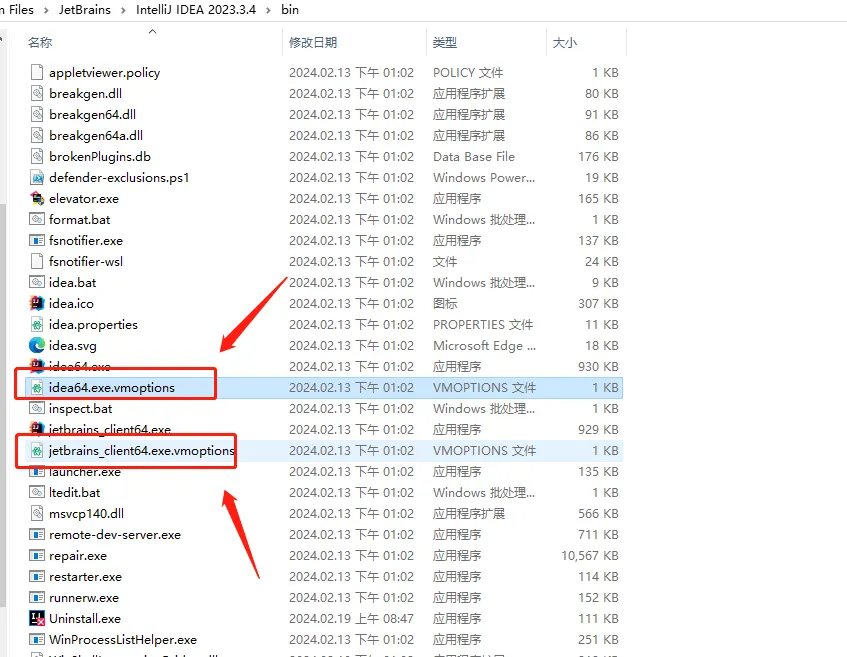Click the breakgen64.dll file icon
The width and height of the screenshot is (847, 657).
click(x=37, y=115)
